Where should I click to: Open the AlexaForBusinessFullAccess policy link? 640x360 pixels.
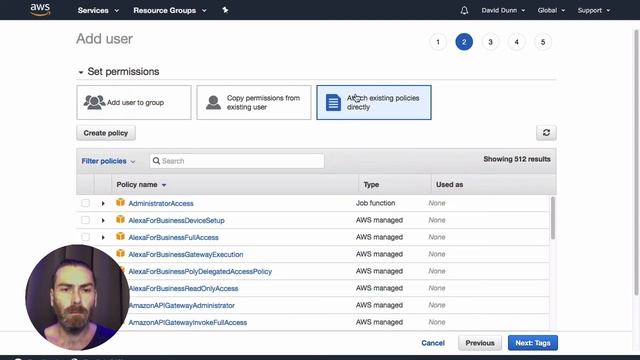173,238
